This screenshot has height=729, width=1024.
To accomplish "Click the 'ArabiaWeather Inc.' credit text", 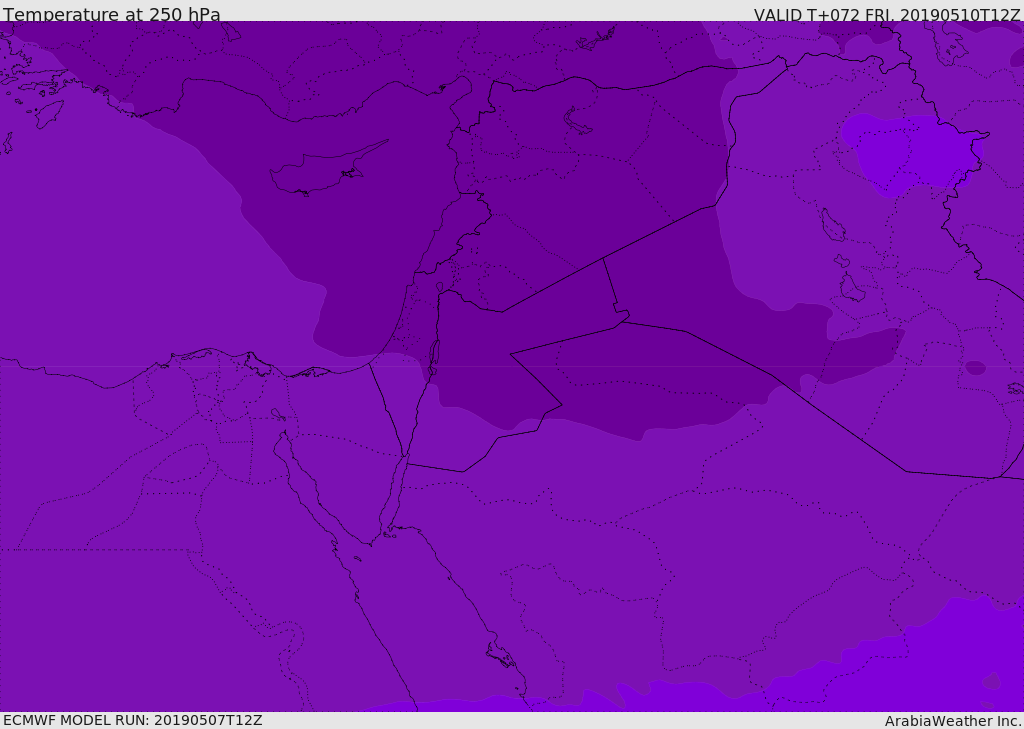I will pyautogui.click(x=953, y=721).
